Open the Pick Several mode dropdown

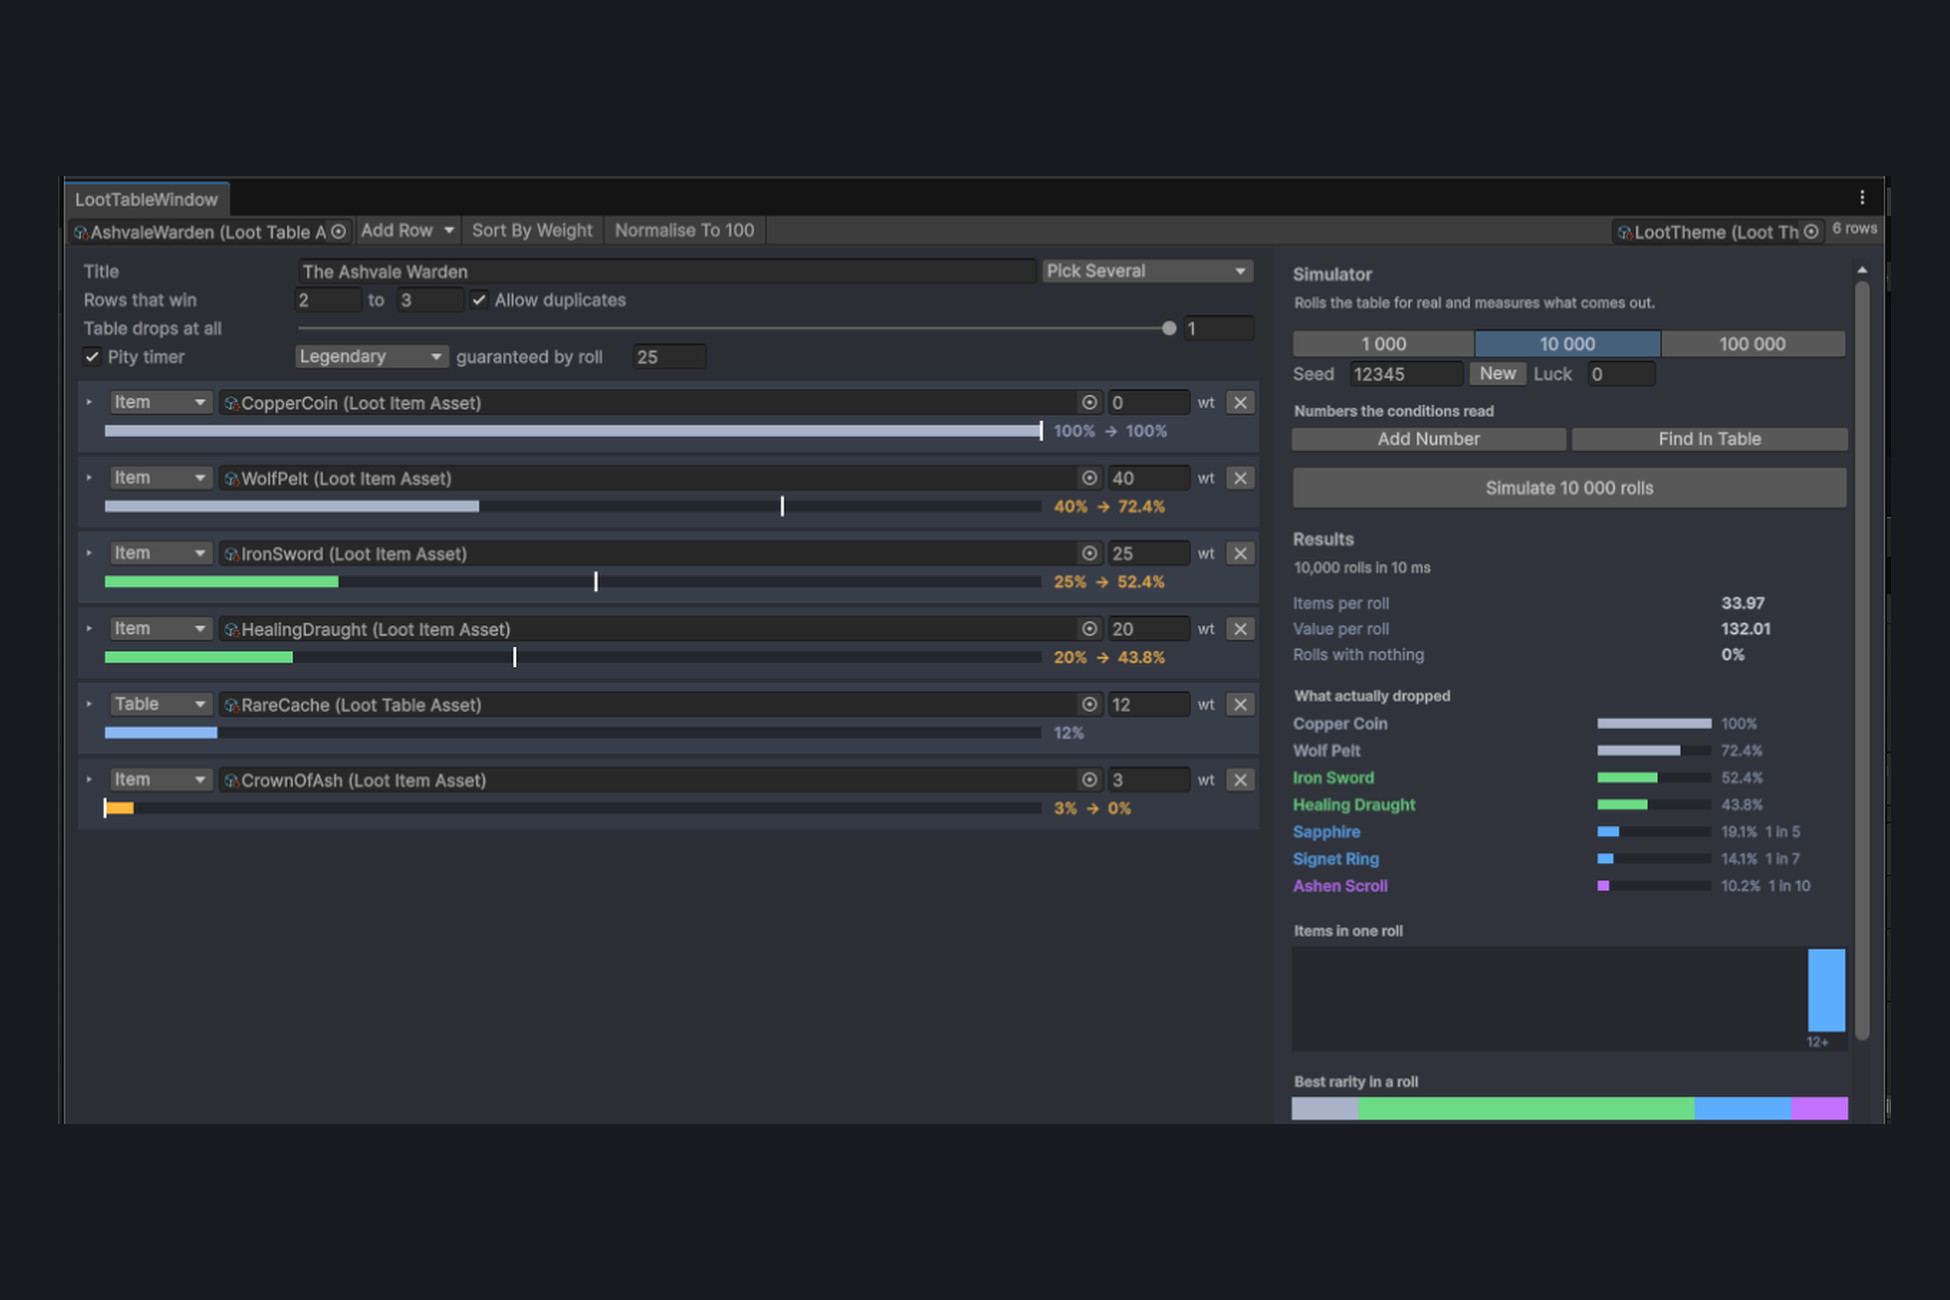click(1147, 271)
